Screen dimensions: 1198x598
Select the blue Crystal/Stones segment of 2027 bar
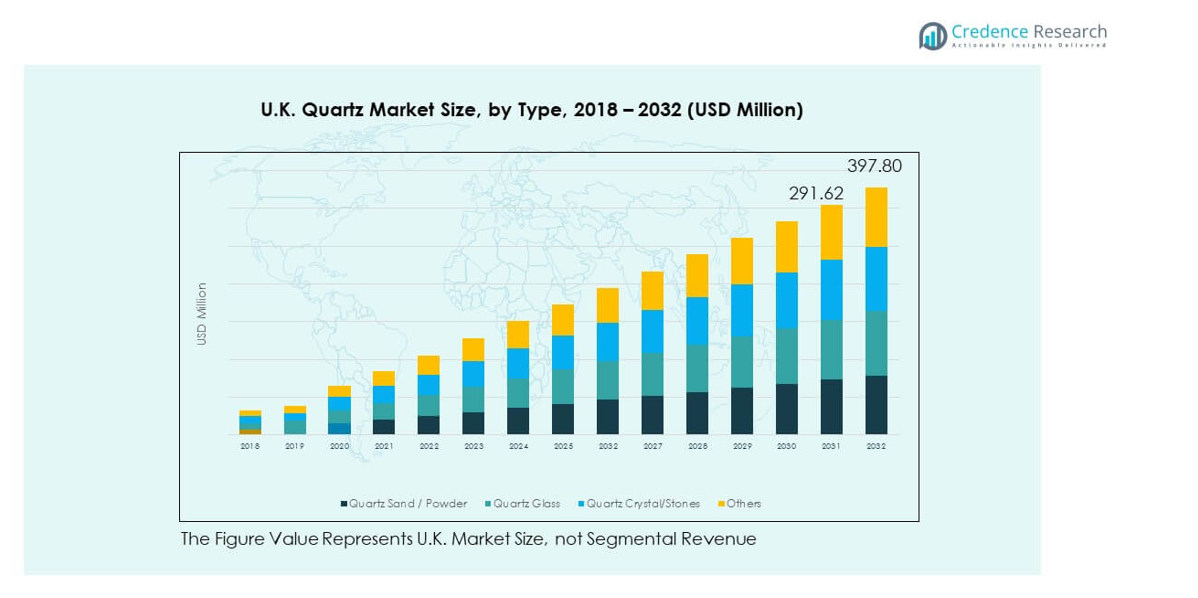[652, 331]
